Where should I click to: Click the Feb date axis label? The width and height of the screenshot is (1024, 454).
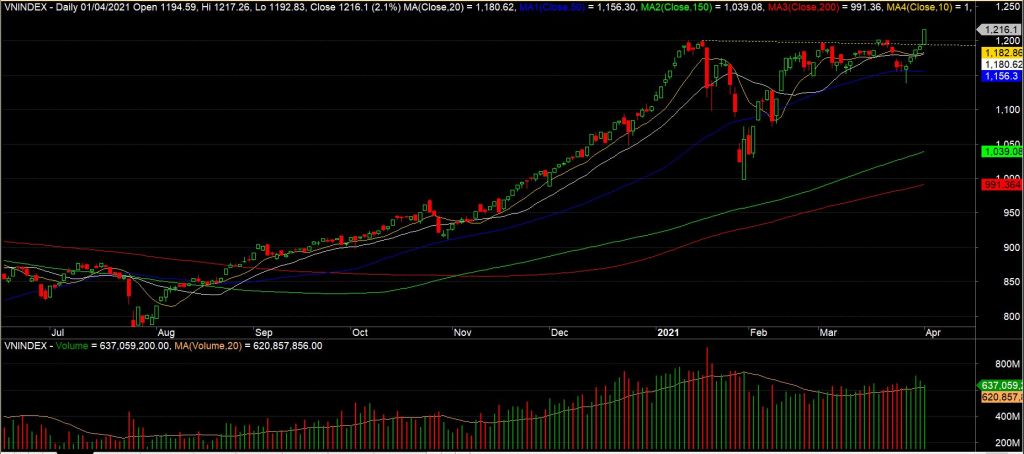point(758,332)
